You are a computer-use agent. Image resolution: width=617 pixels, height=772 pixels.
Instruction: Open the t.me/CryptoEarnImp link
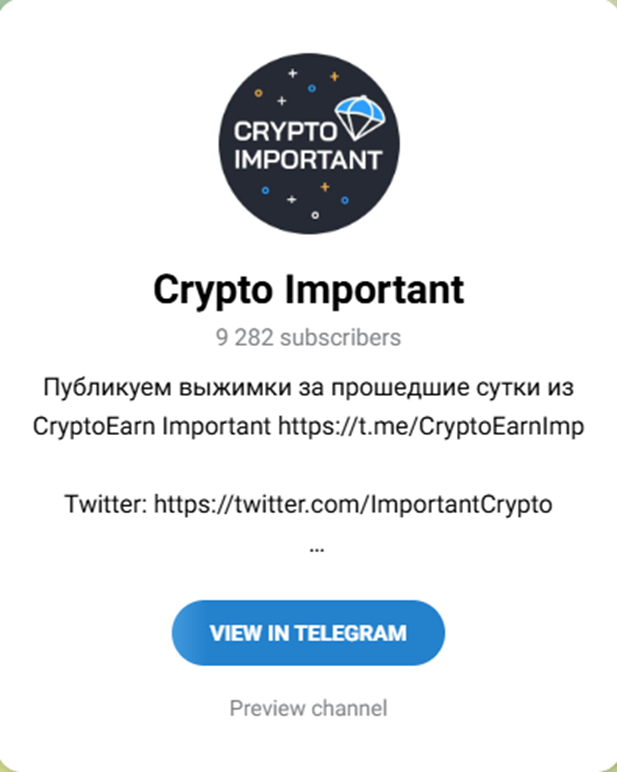(x=431, y=426)
